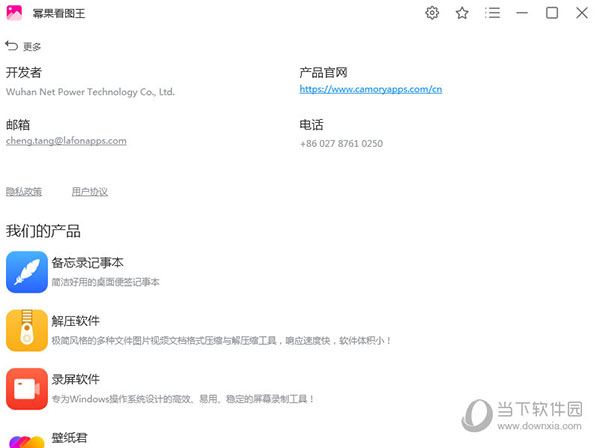The width and height of the screenshot is (600, 448).
Task: Click the 邮箱 heading
Action: click(18, 125)
